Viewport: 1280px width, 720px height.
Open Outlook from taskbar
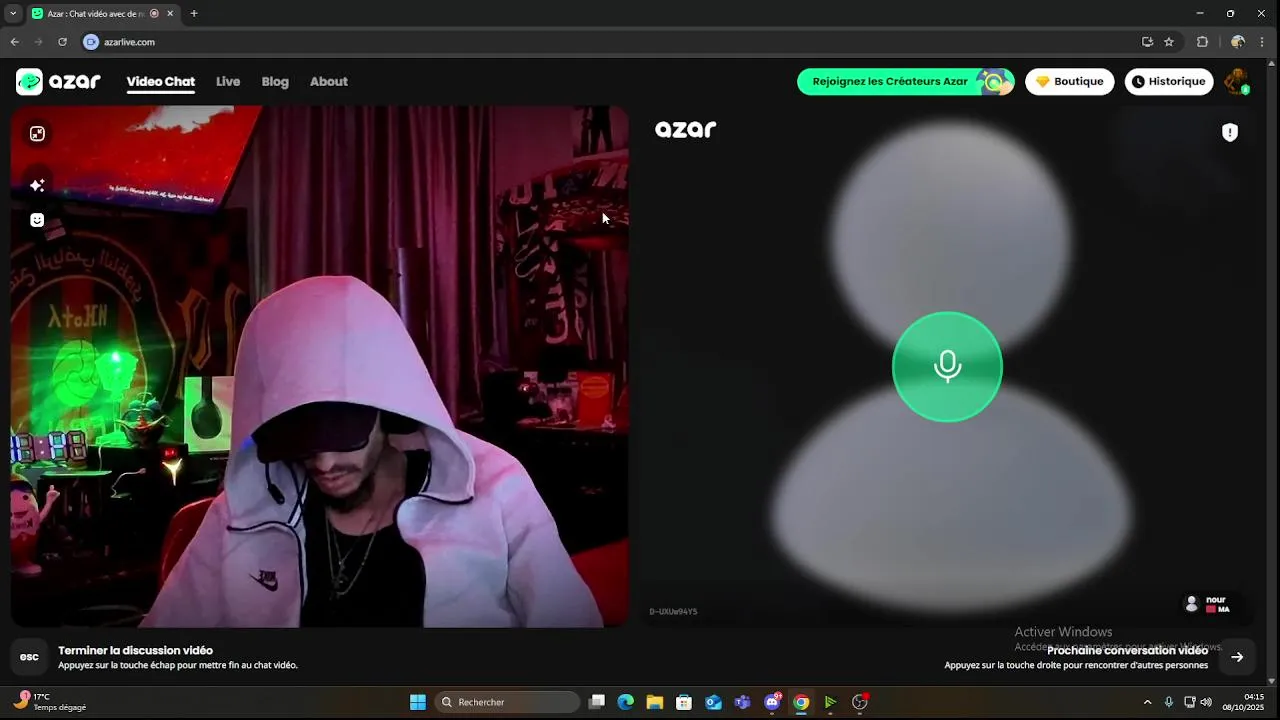tap(713, 702)
